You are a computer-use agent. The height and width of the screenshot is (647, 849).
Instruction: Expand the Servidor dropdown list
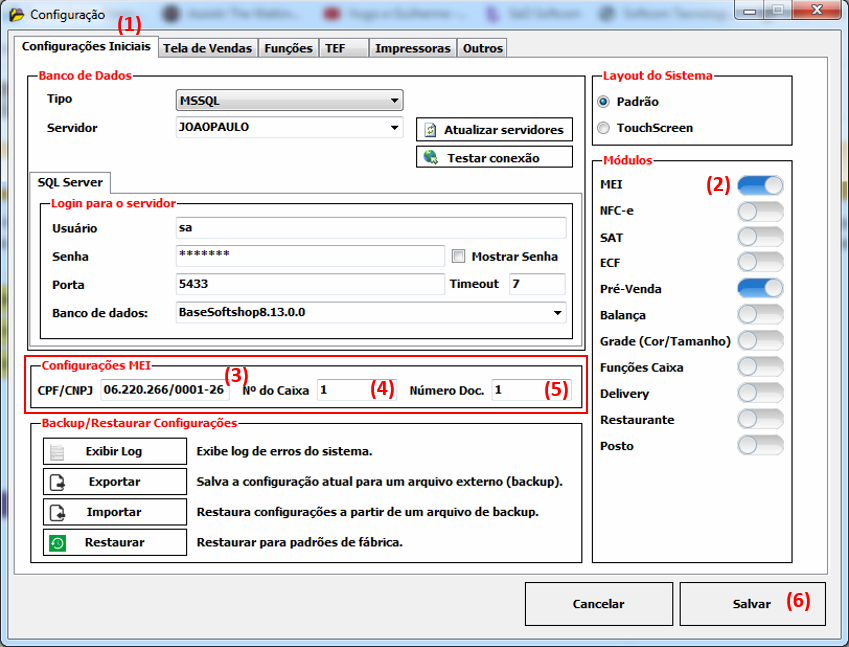395,128
